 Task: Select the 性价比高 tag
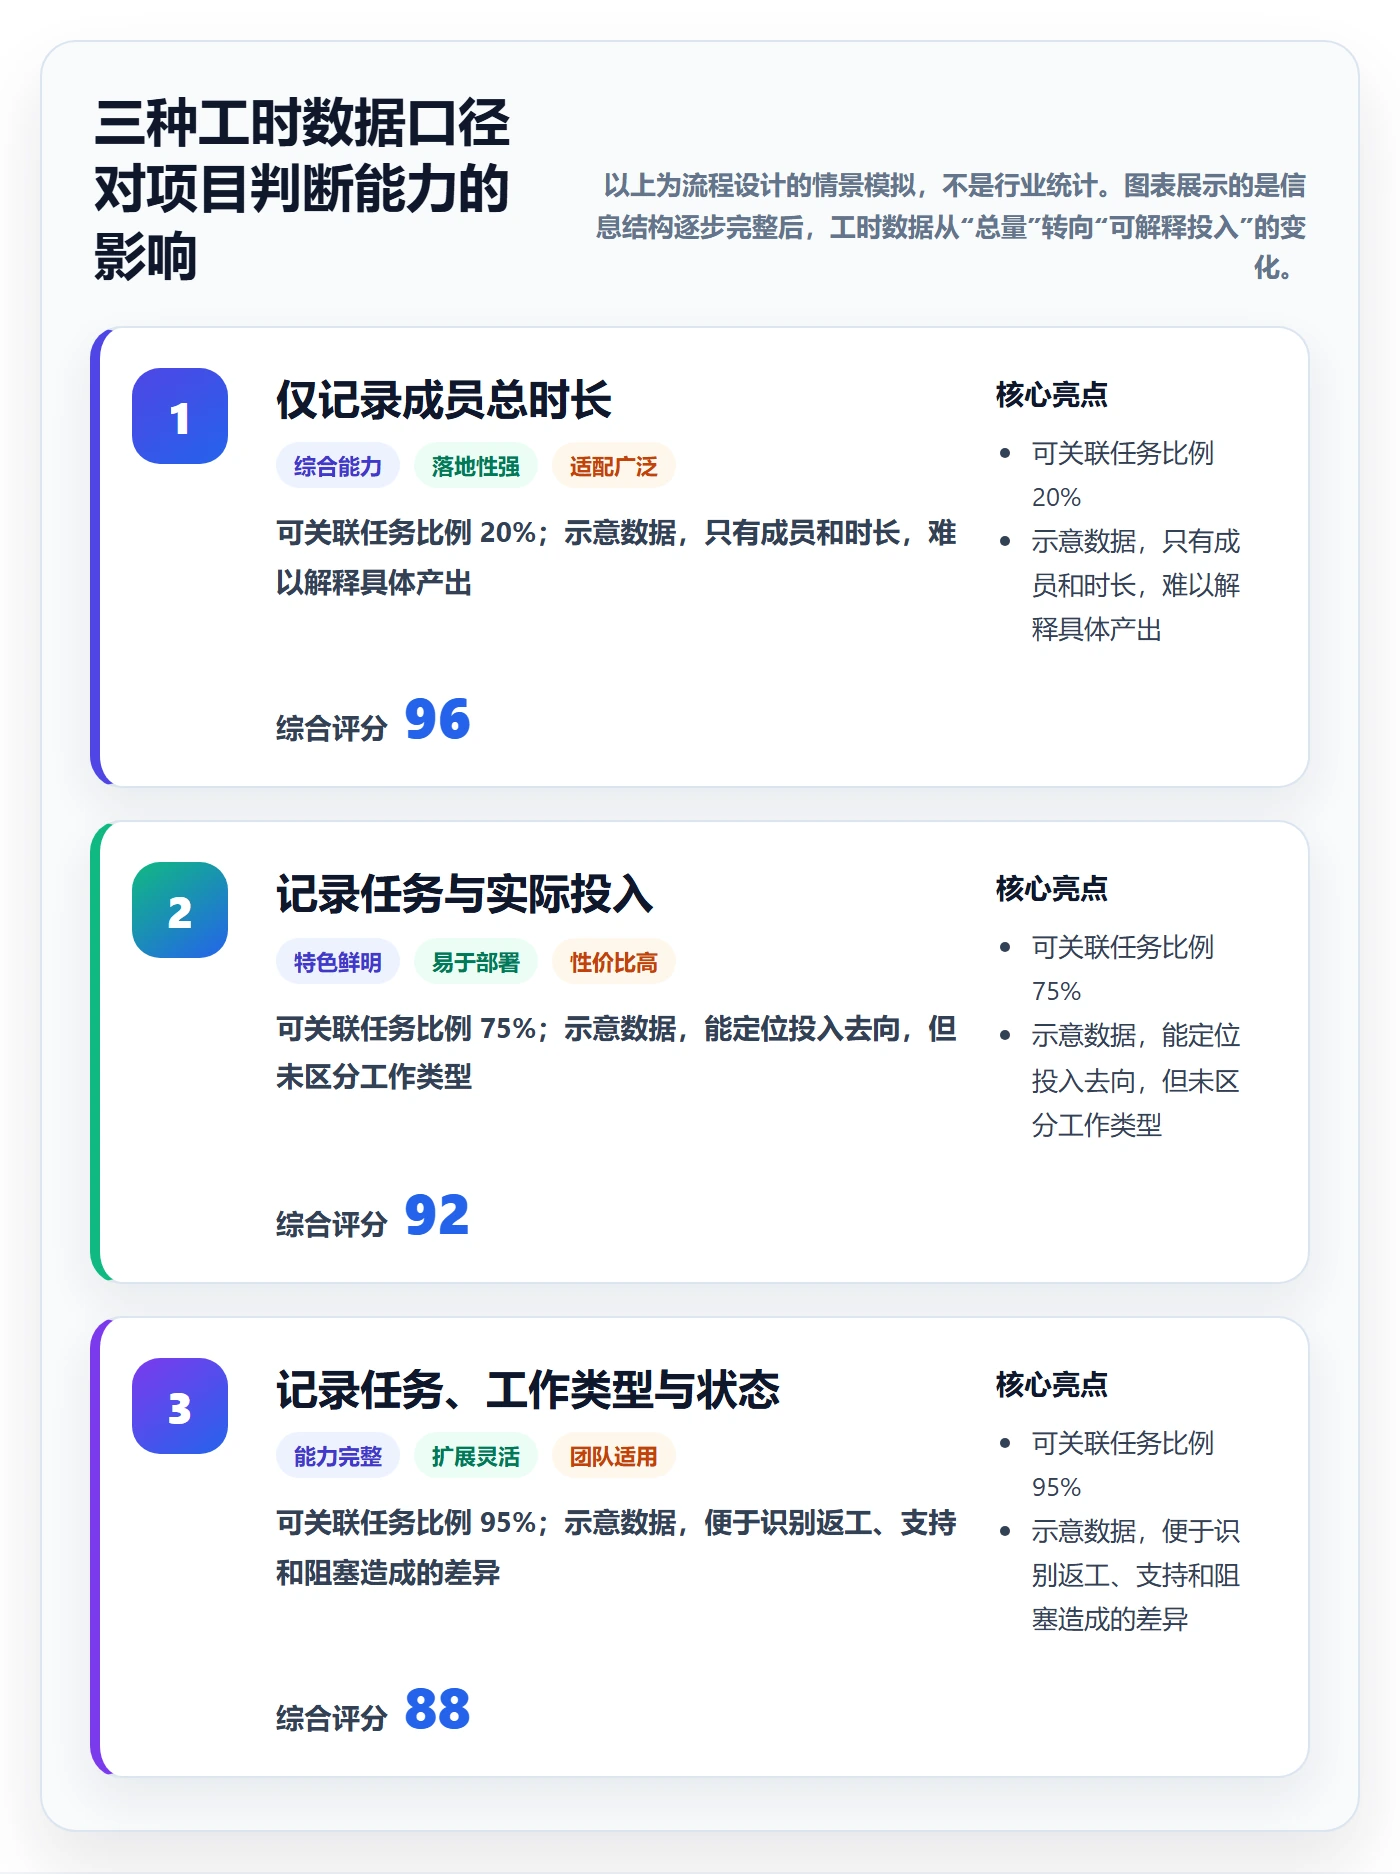coord(614,962)
